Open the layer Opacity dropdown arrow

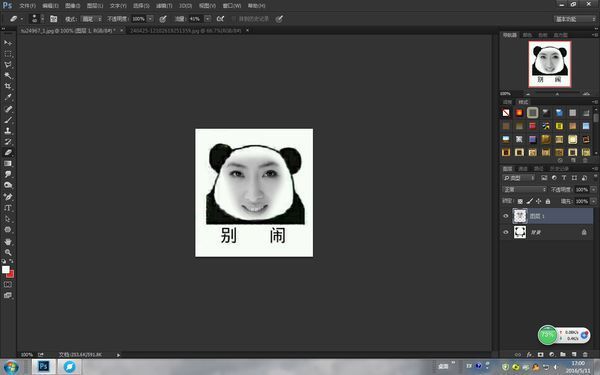[x=593, y=190]
